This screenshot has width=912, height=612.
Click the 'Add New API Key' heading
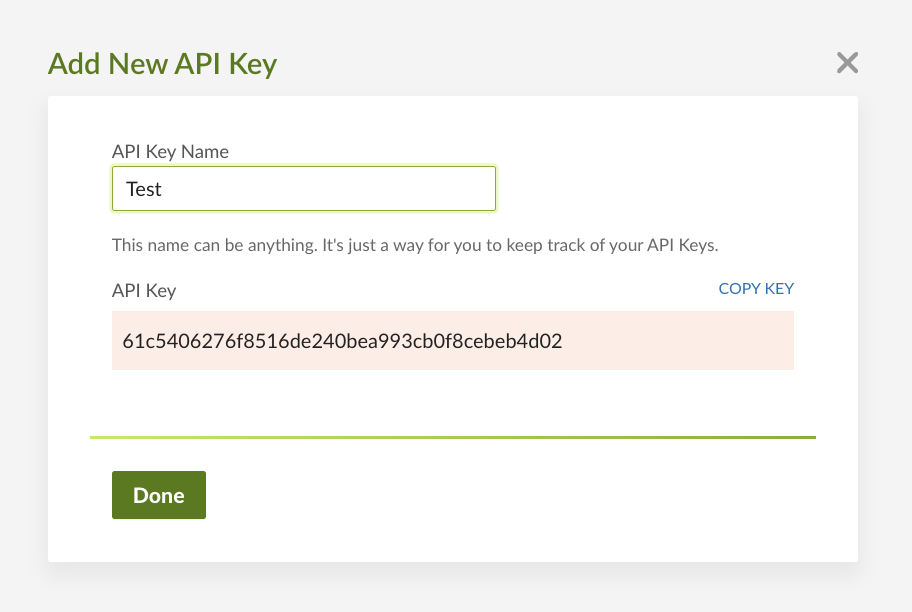162,65
